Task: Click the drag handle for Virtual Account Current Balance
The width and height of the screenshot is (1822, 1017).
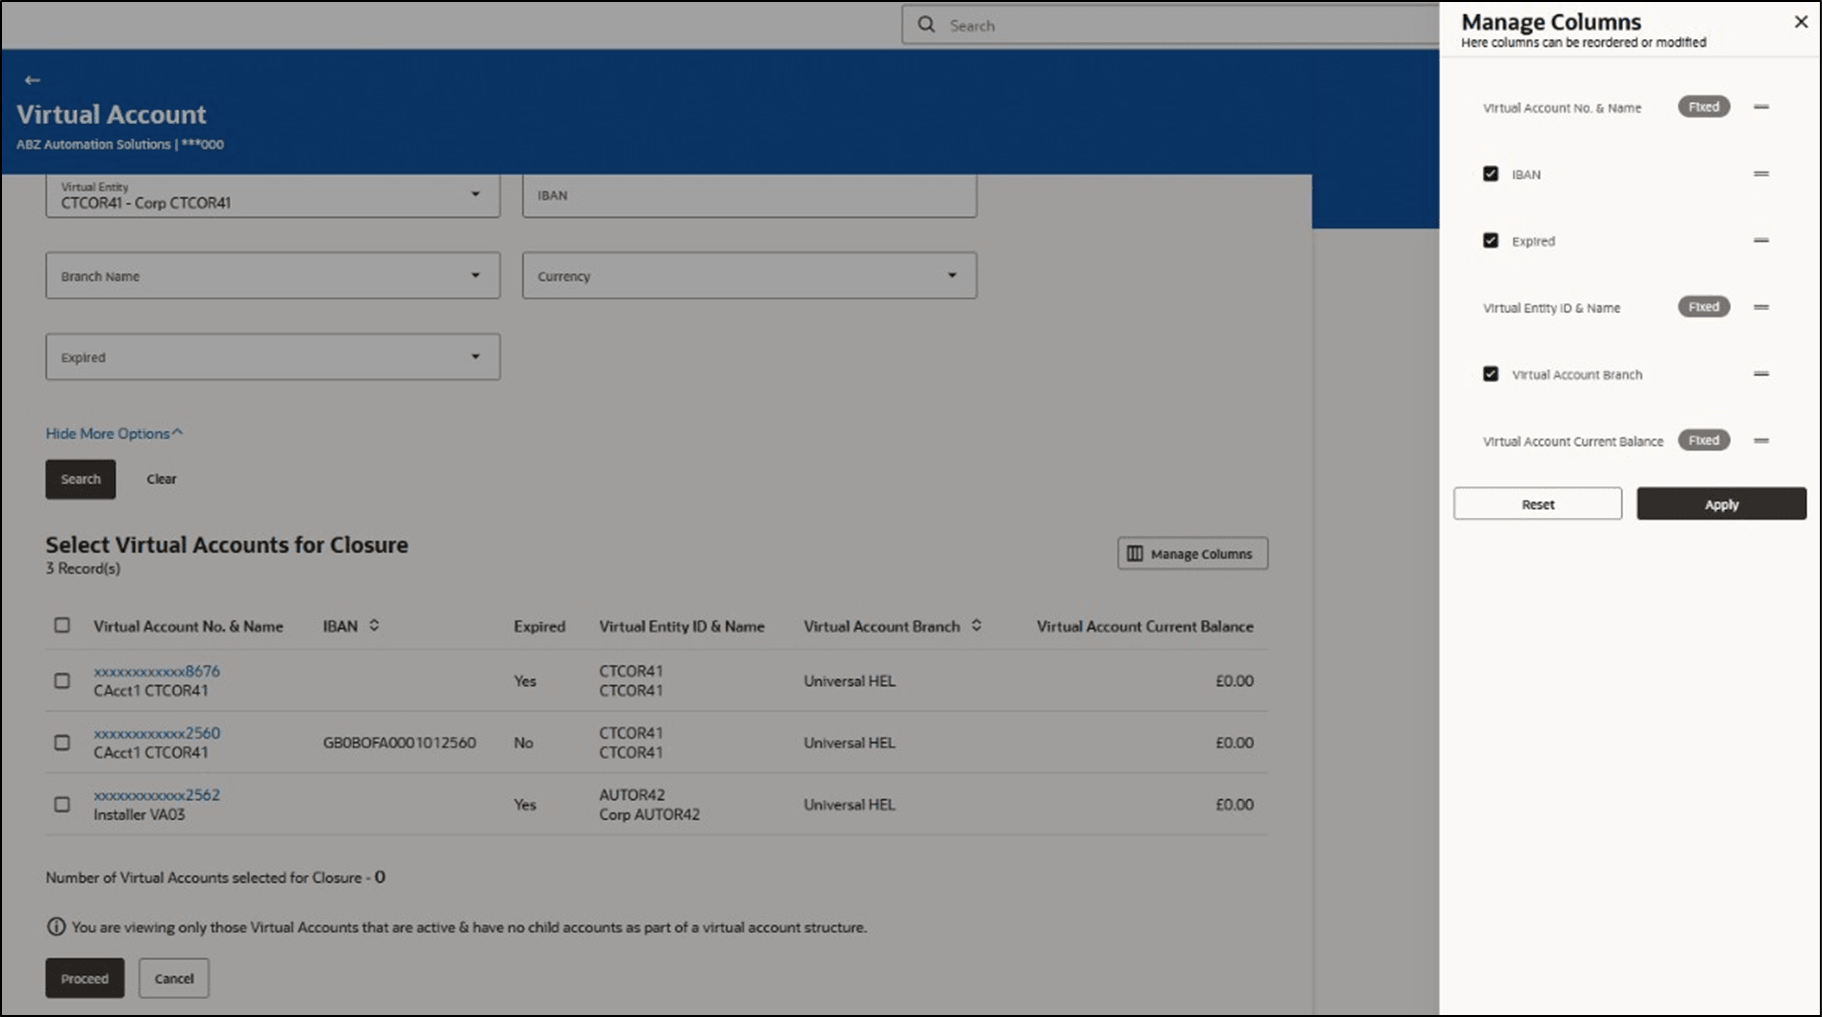Action: (x=1762, y=440)
